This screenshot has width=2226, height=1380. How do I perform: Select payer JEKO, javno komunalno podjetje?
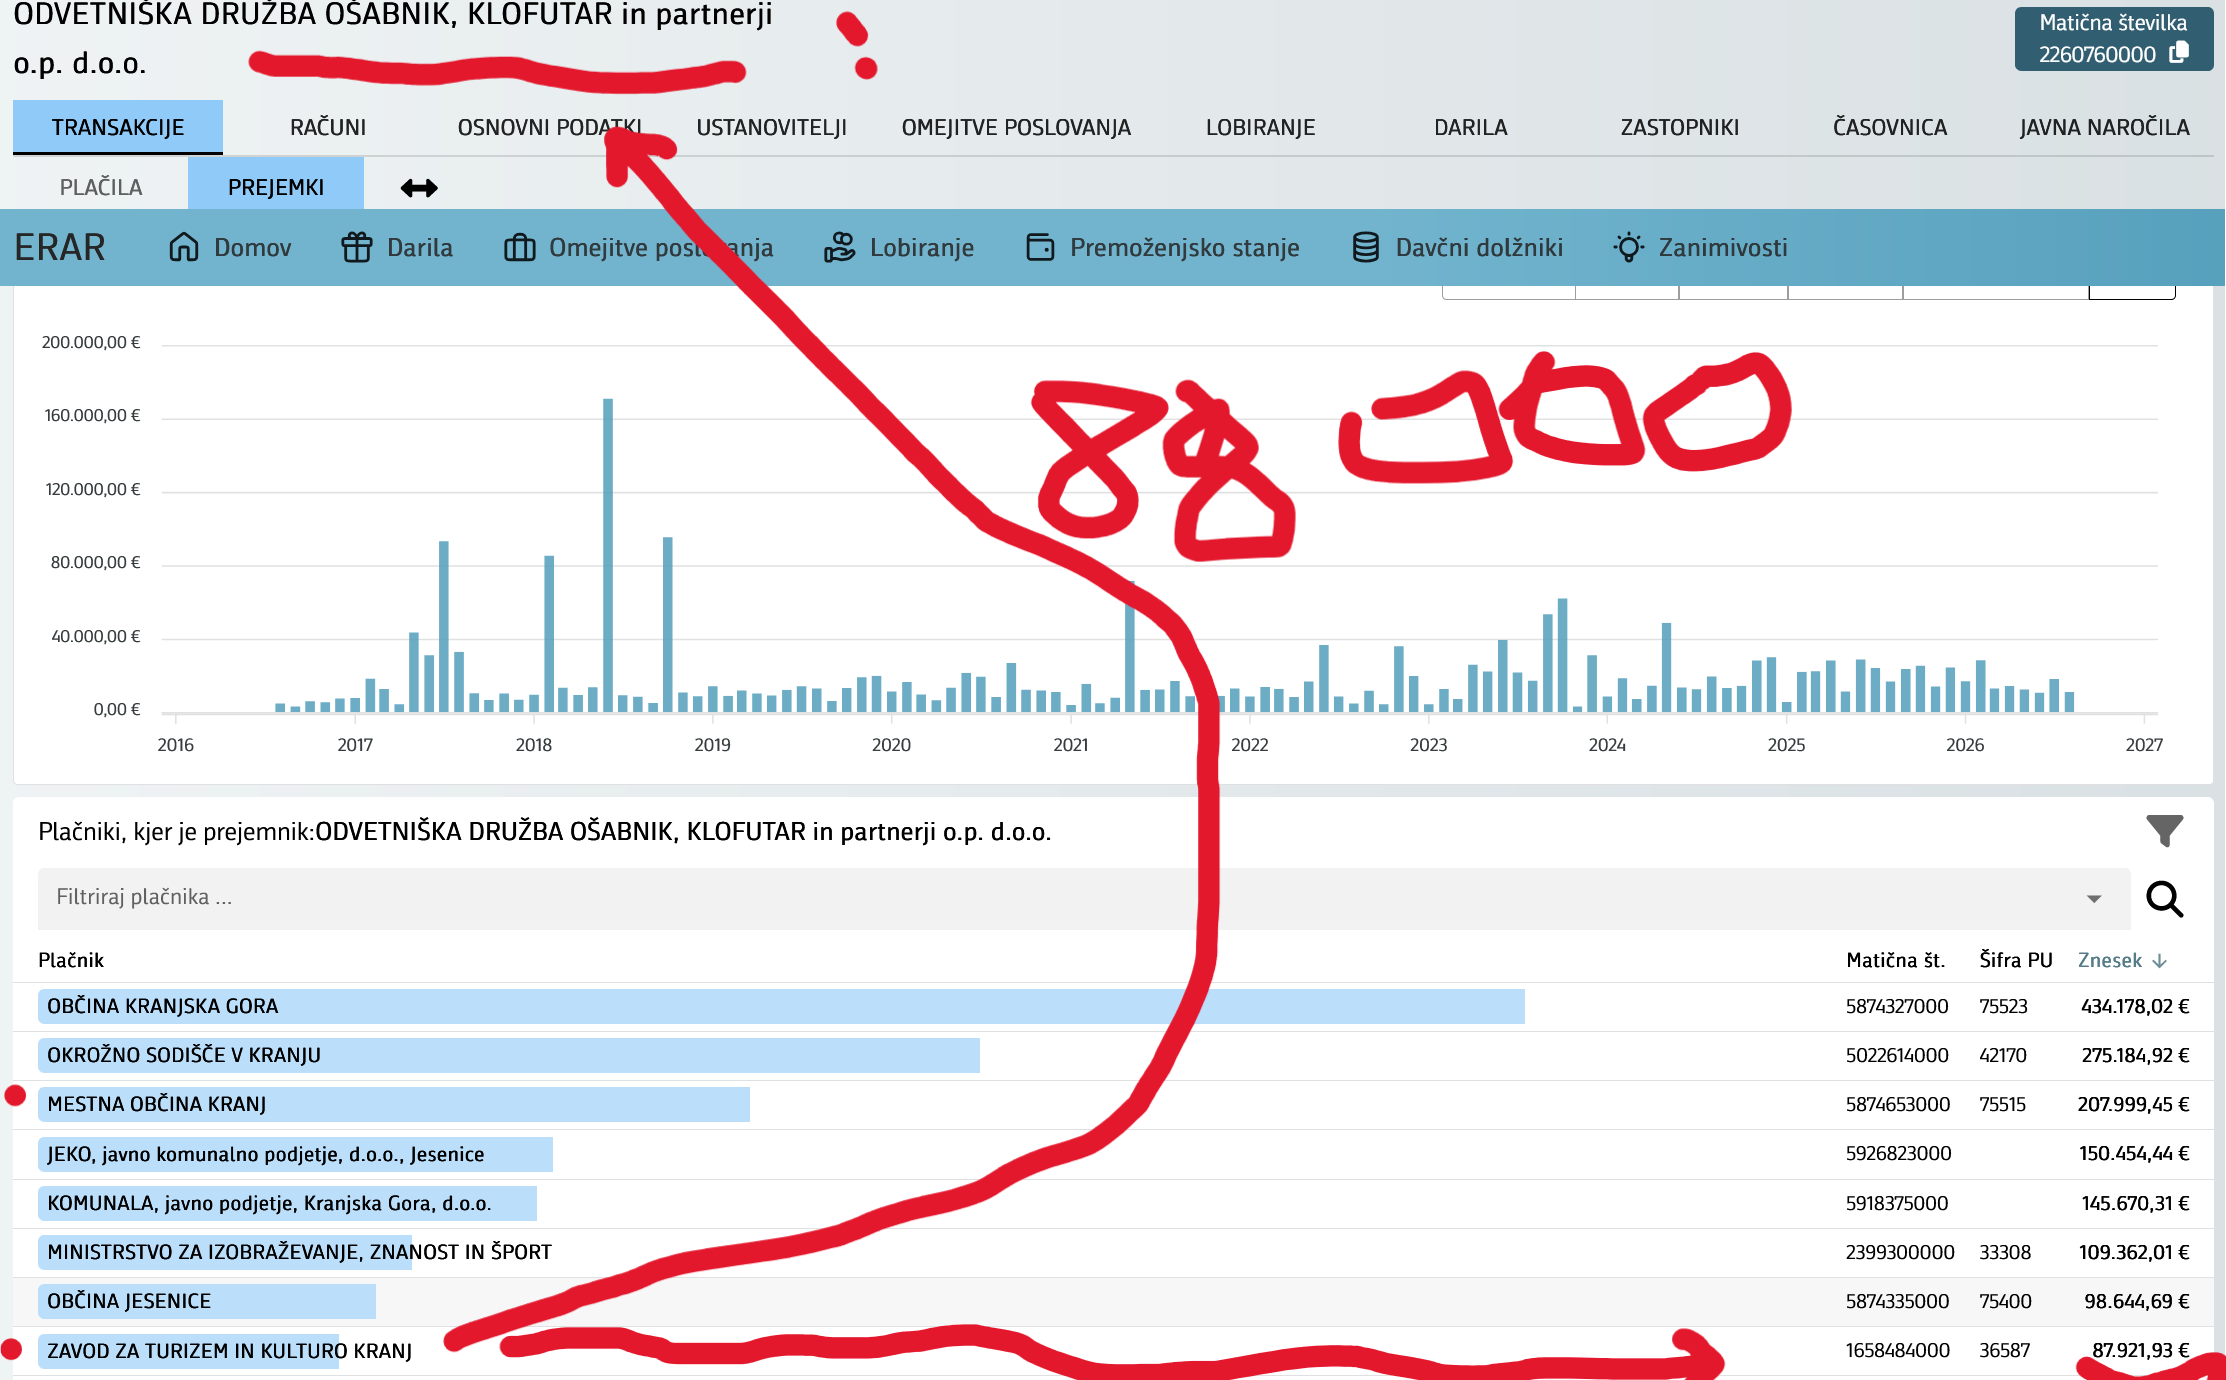tap(266, 1155)
